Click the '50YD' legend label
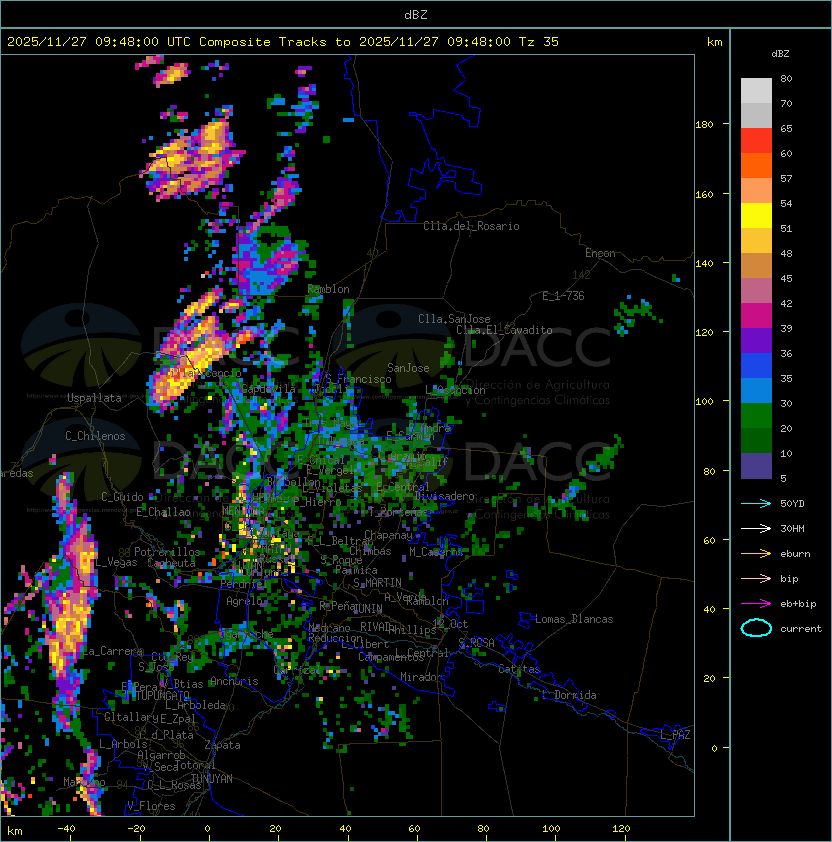 point(792,504)
